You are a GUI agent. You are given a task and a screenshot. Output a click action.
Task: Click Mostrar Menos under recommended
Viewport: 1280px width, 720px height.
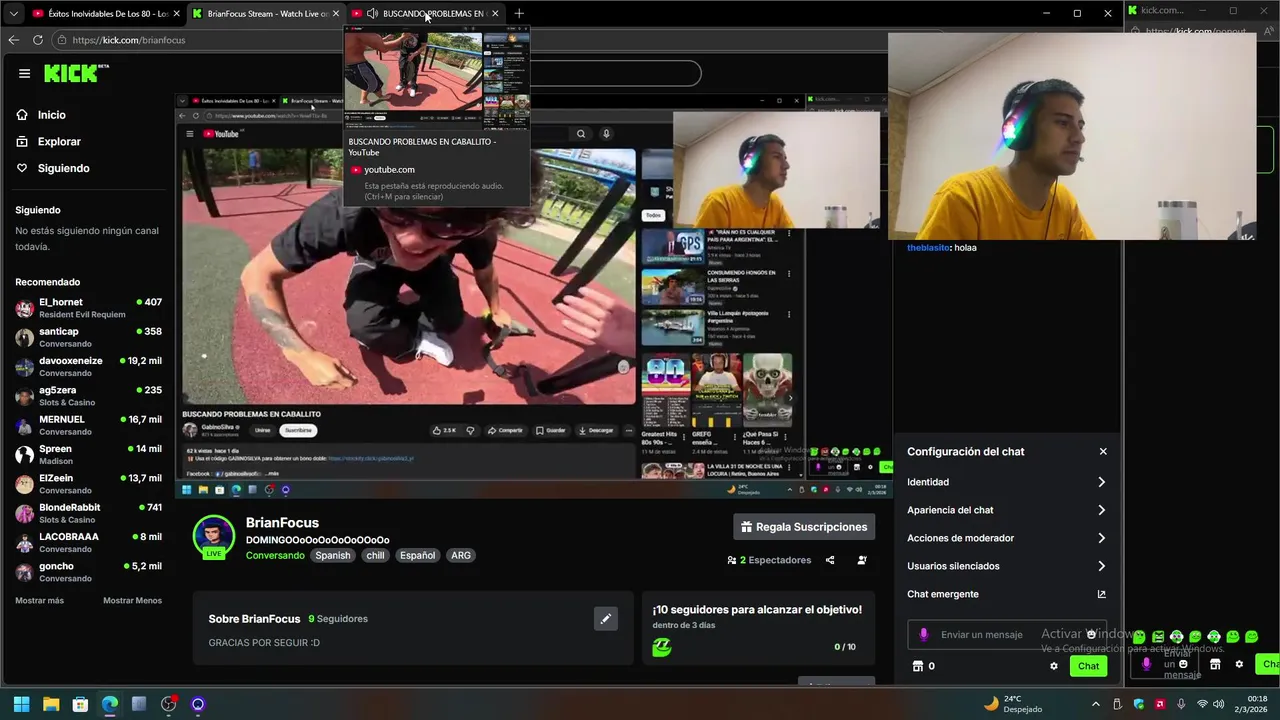132,600
